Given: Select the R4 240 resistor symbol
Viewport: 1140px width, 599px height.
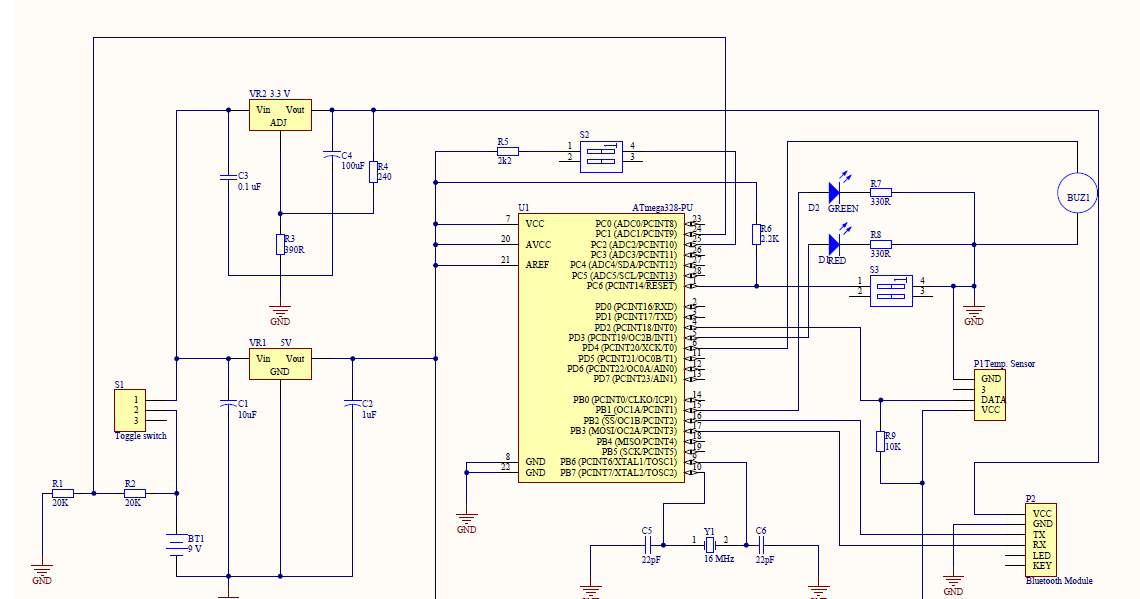Looking at the screenshot, I should click(374, 172).
